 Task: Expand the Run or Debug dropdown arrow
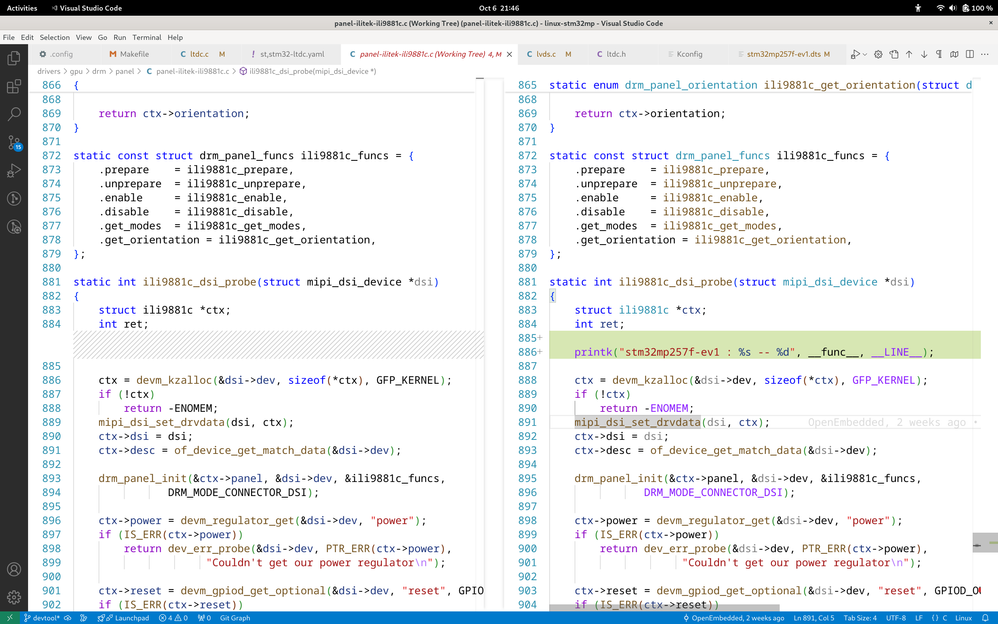(x=864, y=54)
